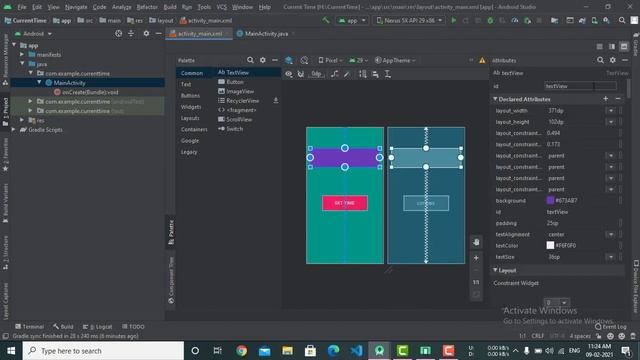The width and height of the screenshot is (640, 360).
Task: Toggle autoconnect magnet icon in design toolbar
Action: tap(301, 74)
